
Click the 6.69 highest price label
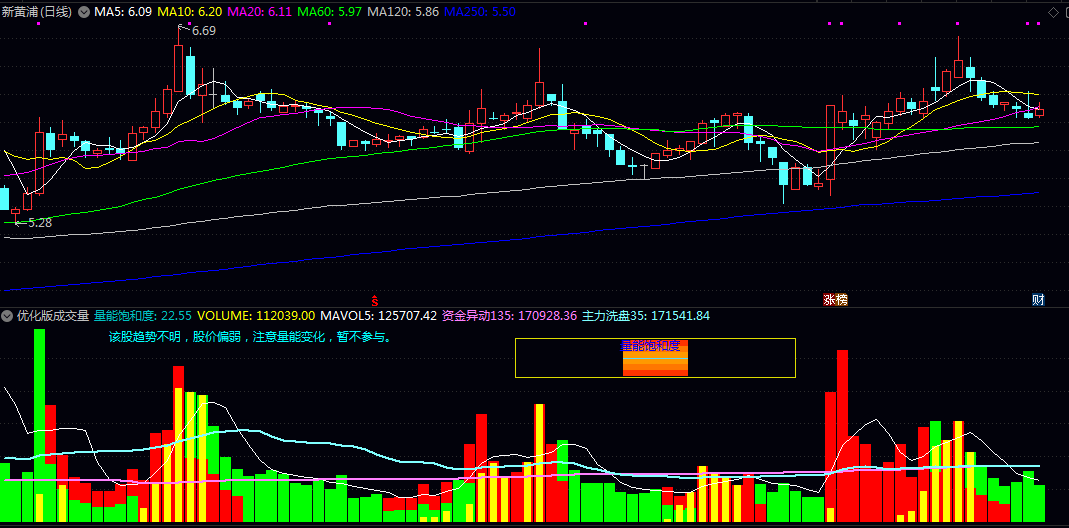[x=204, y=31]
